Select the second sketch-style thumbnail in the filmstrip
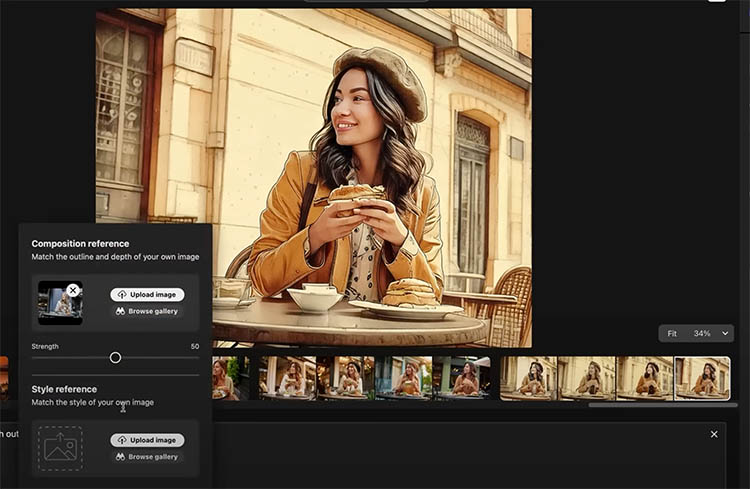This screenshot has height=489, width=750. click(x=586, y=378)
